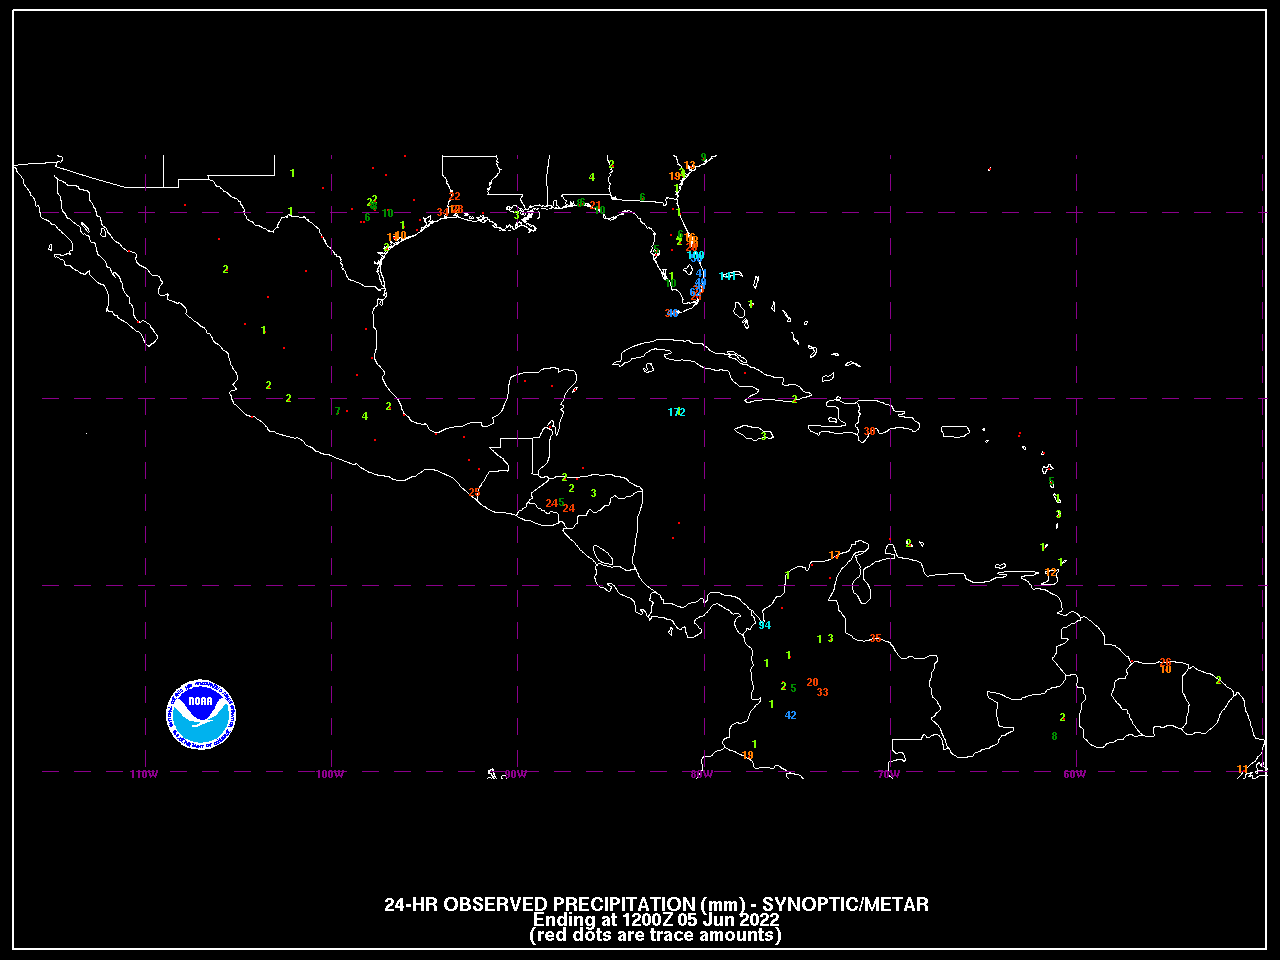
Task: Click the '38' value on Hispaniola
Action: point(869,432)
